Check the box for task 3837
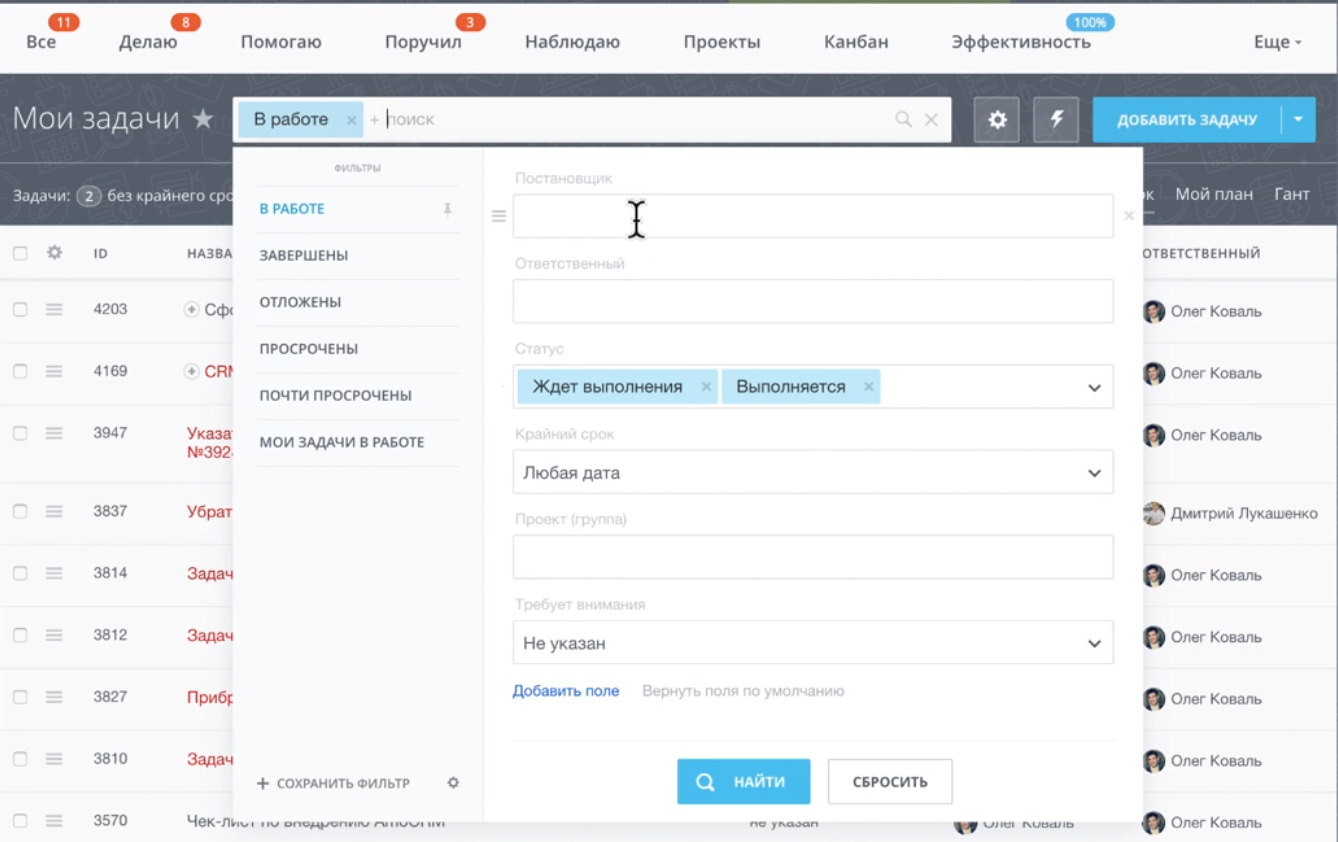 click(x=20, y=512)
